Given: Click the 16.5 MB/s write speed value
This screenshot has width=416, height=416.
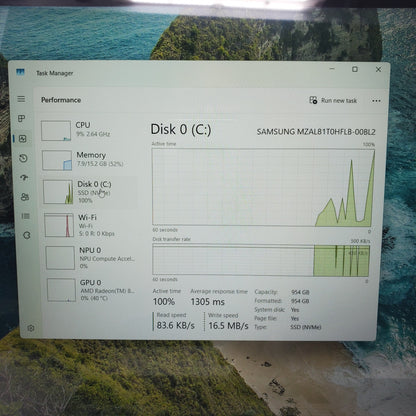Looking at the screenshot, I should pos(228,326).
